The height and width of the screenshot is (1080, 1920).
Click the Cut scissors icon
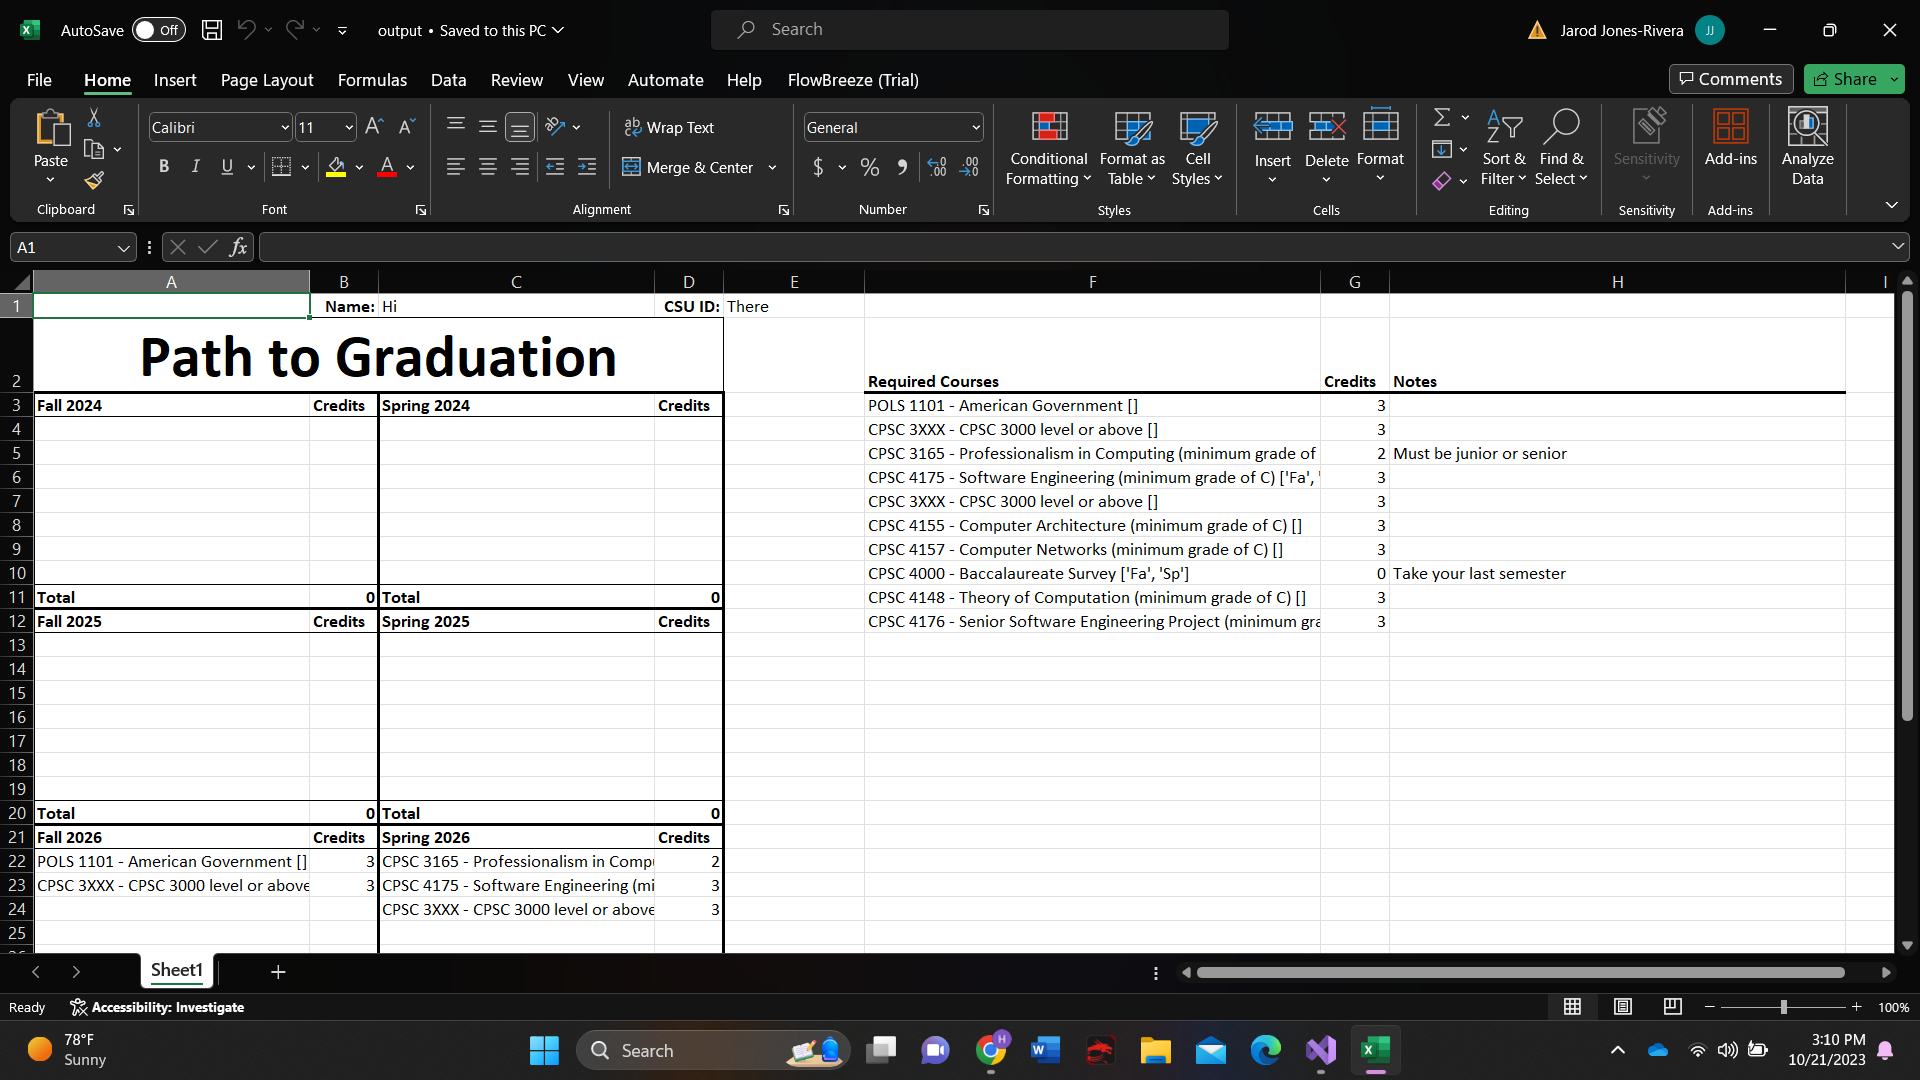point(94,119)
